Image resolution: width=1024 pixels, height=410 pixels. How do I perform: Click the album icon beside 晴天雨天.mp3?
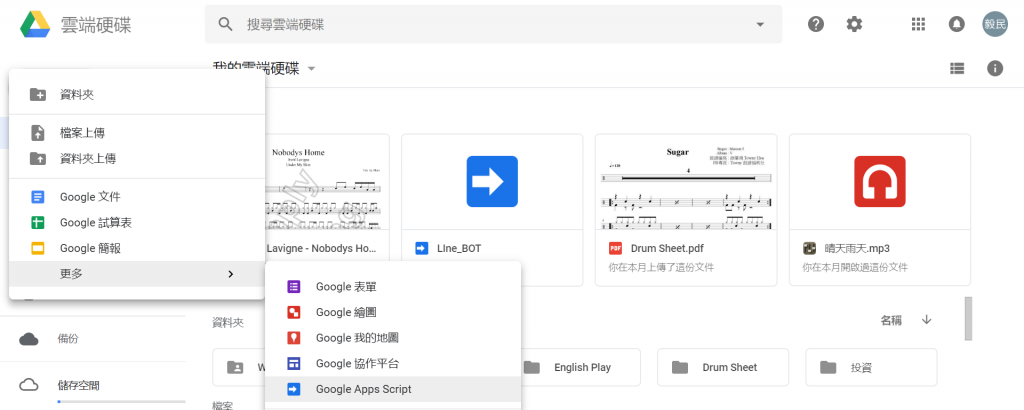(x=810, y=249)
